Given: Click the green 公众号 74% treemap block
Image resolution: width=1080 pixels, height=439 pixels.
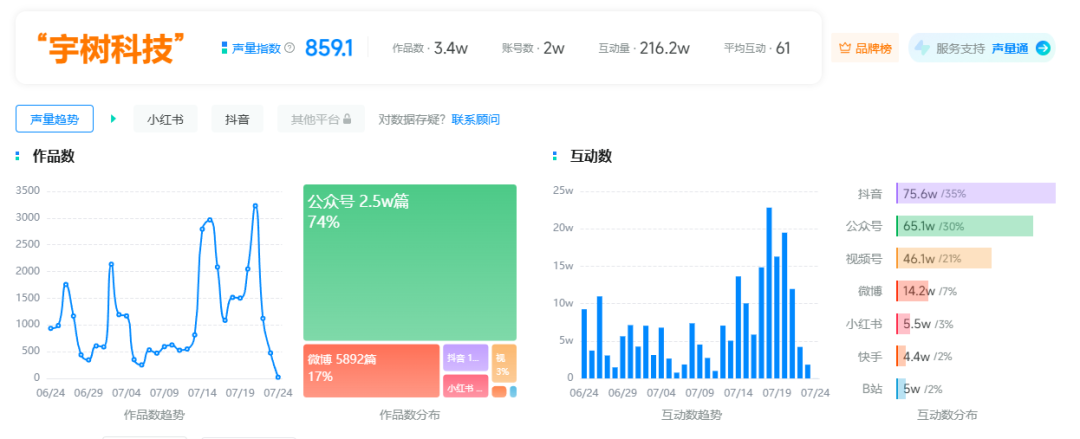Looking at the screenshot, I should 410,262.
